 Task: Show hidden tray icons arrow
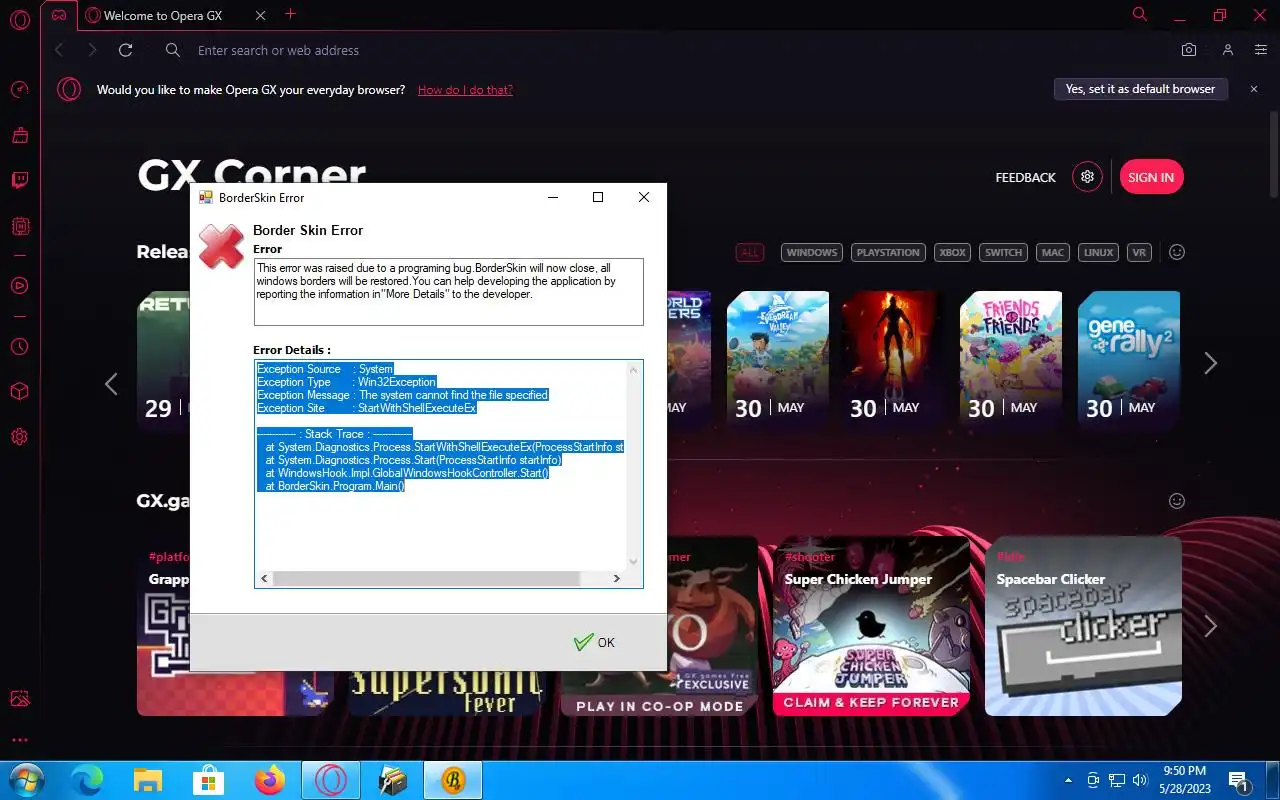[1069, 780]
